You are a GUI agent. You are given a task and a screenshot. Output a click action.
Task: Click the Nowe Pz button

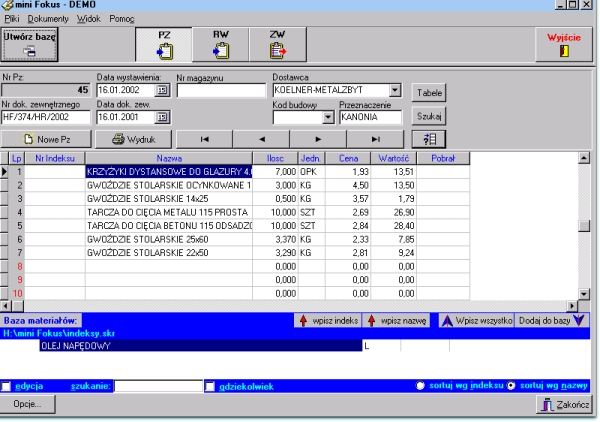click(x=46, y=139)
